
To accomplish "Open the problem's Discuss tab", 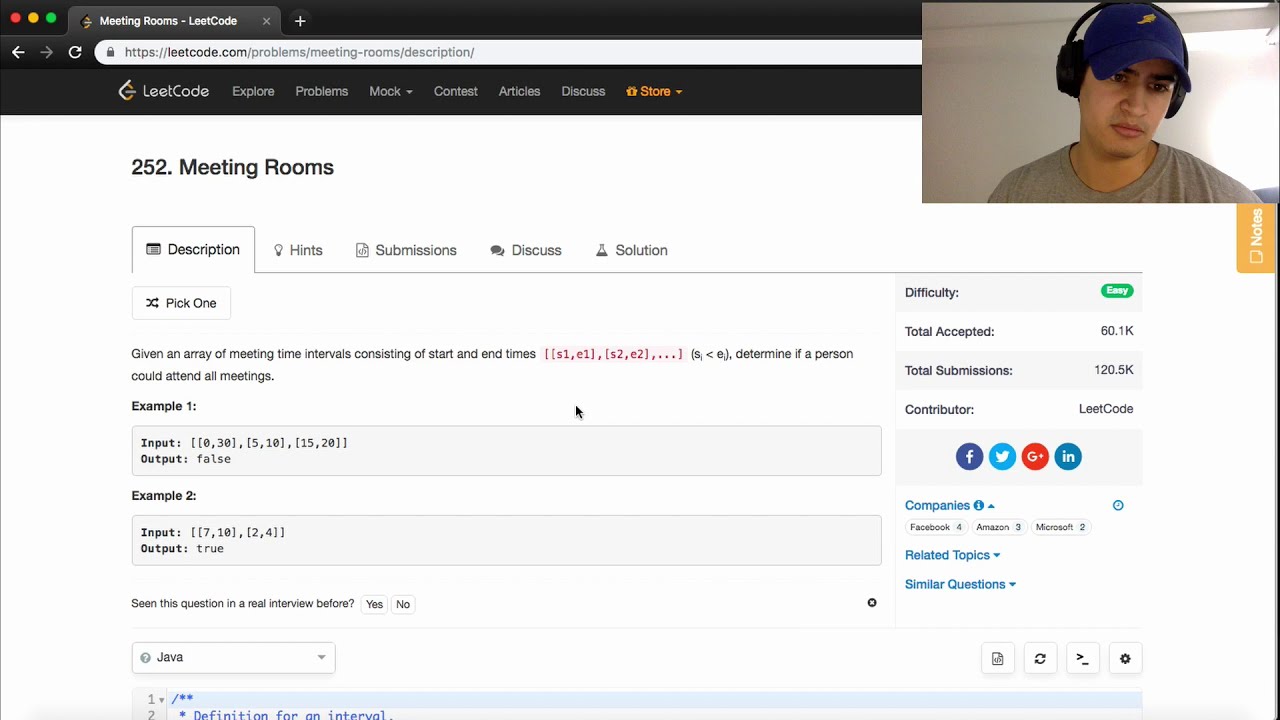I will [526, 250].
